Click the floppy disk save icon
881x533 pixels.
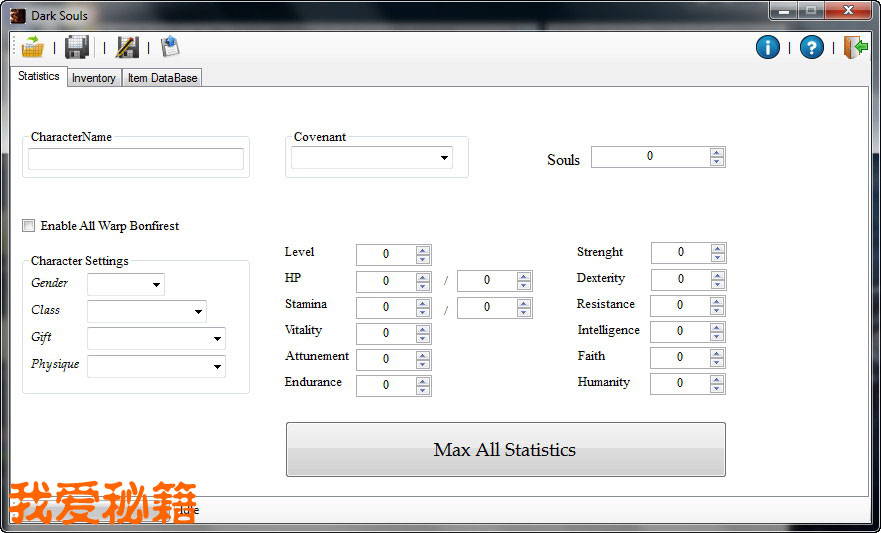[77, 47]
